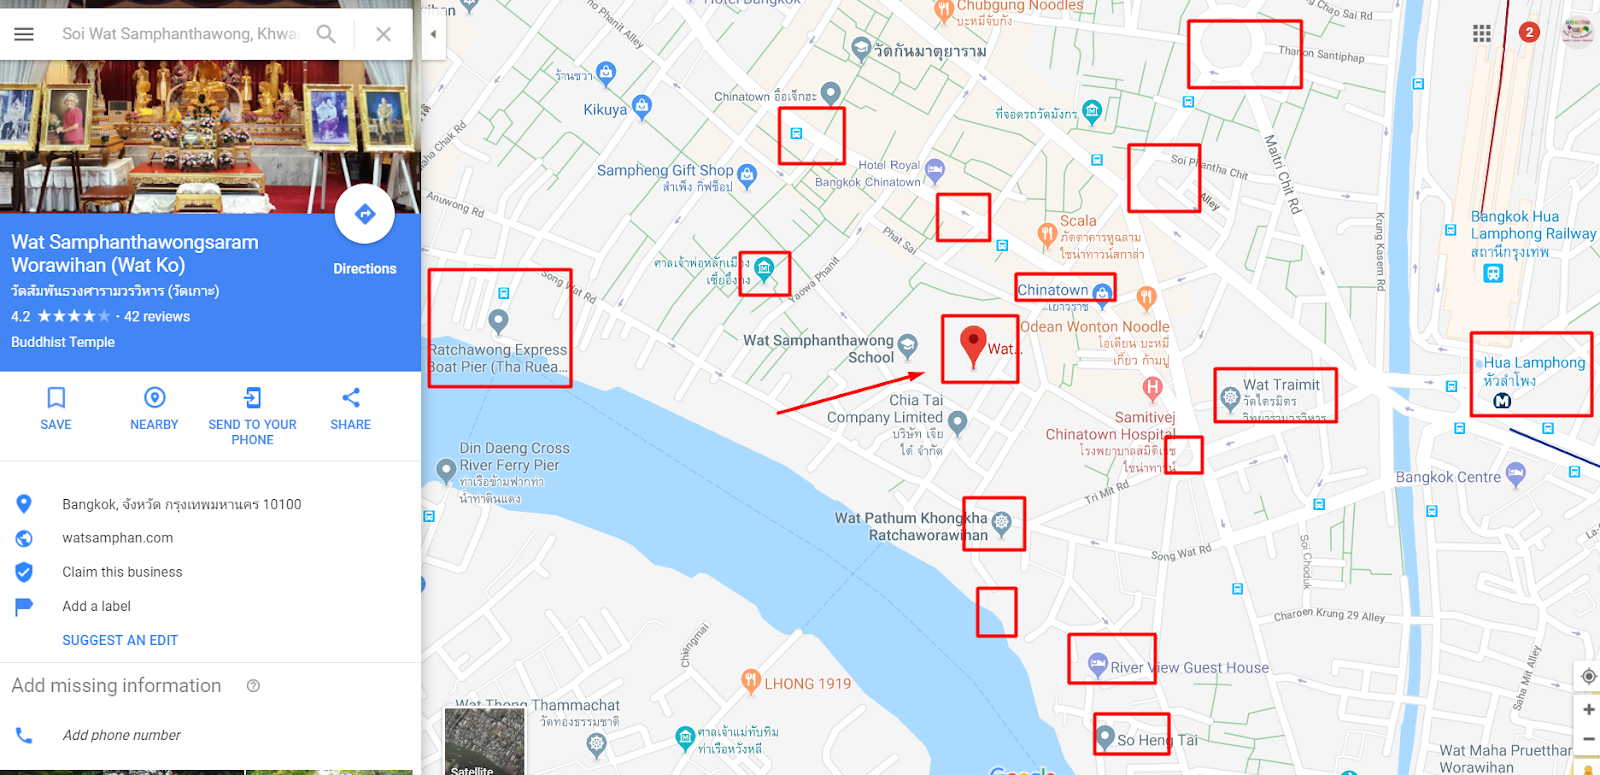The image size is (1600, 775).
Task: Click Add phone number field
Action: pyautogui.click(x=122, y=735)
